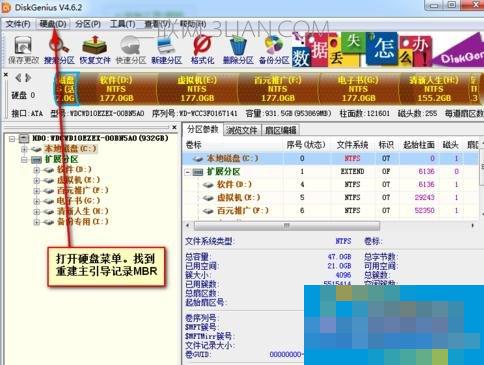Image resolution: width=484 pixels, height=365 pixels.
Task: Select 软件(D:) row in partition table
Action: 330,184
